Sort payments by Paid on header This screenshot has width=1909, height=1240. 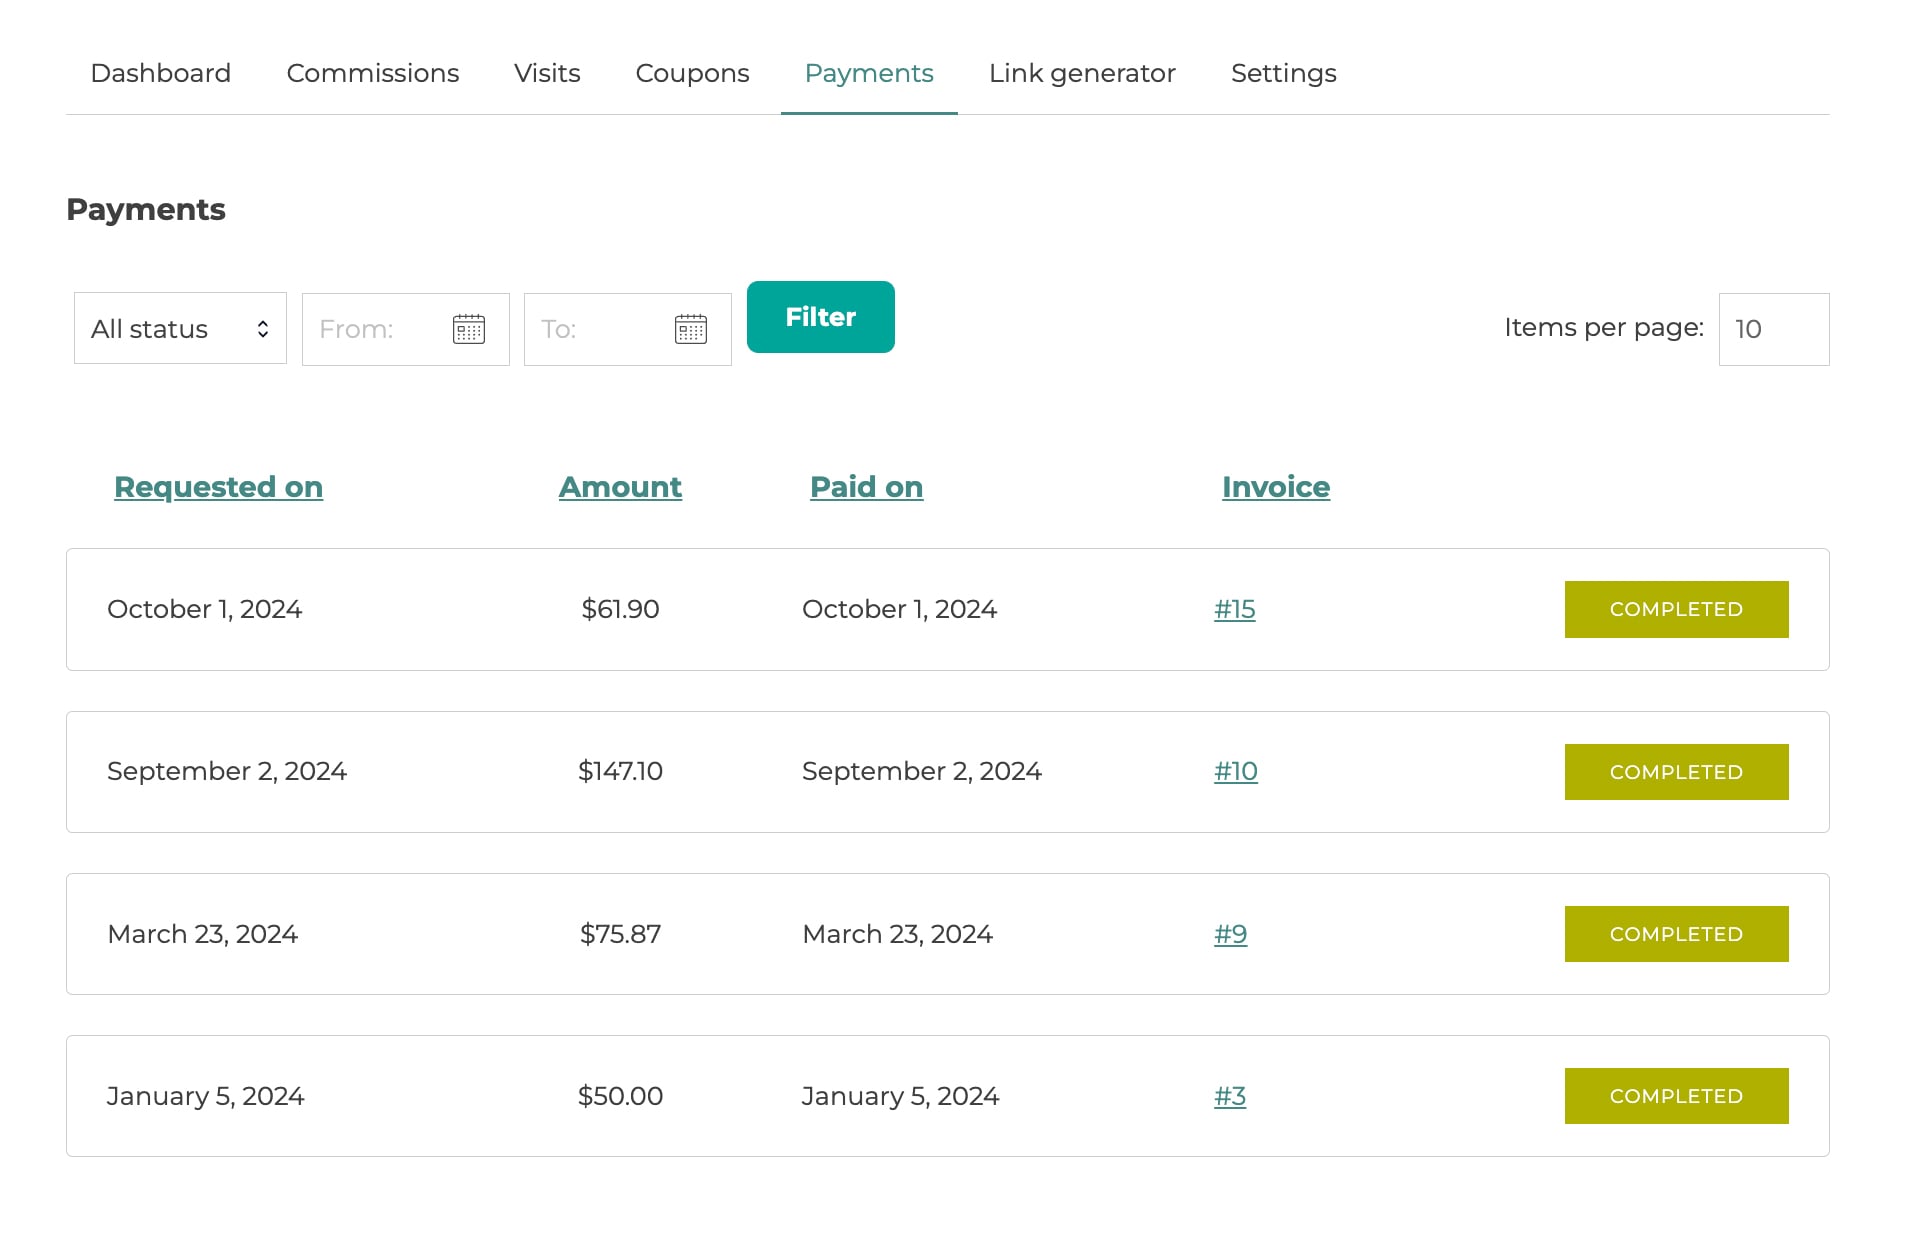[x=866, y=487]
